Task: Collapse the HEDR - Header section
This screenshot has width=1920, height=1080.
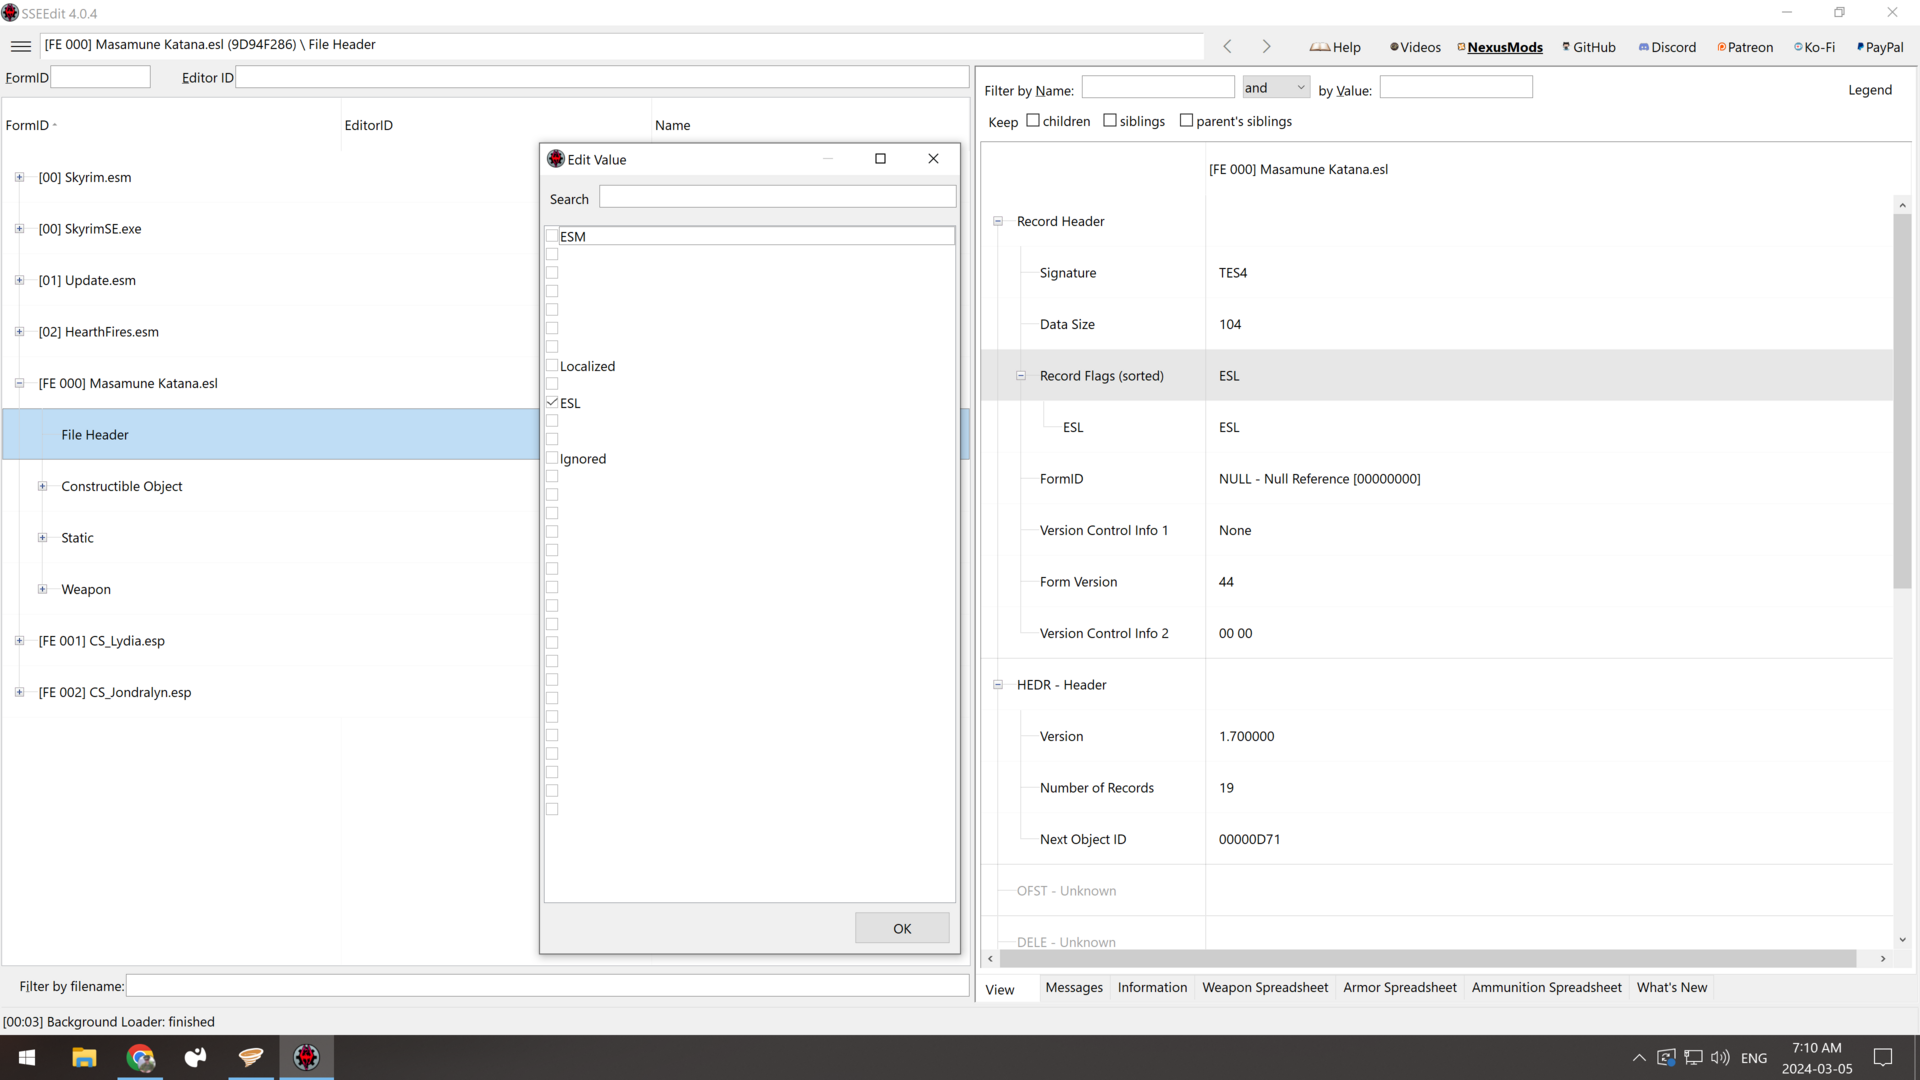Action: click(998, 685)
